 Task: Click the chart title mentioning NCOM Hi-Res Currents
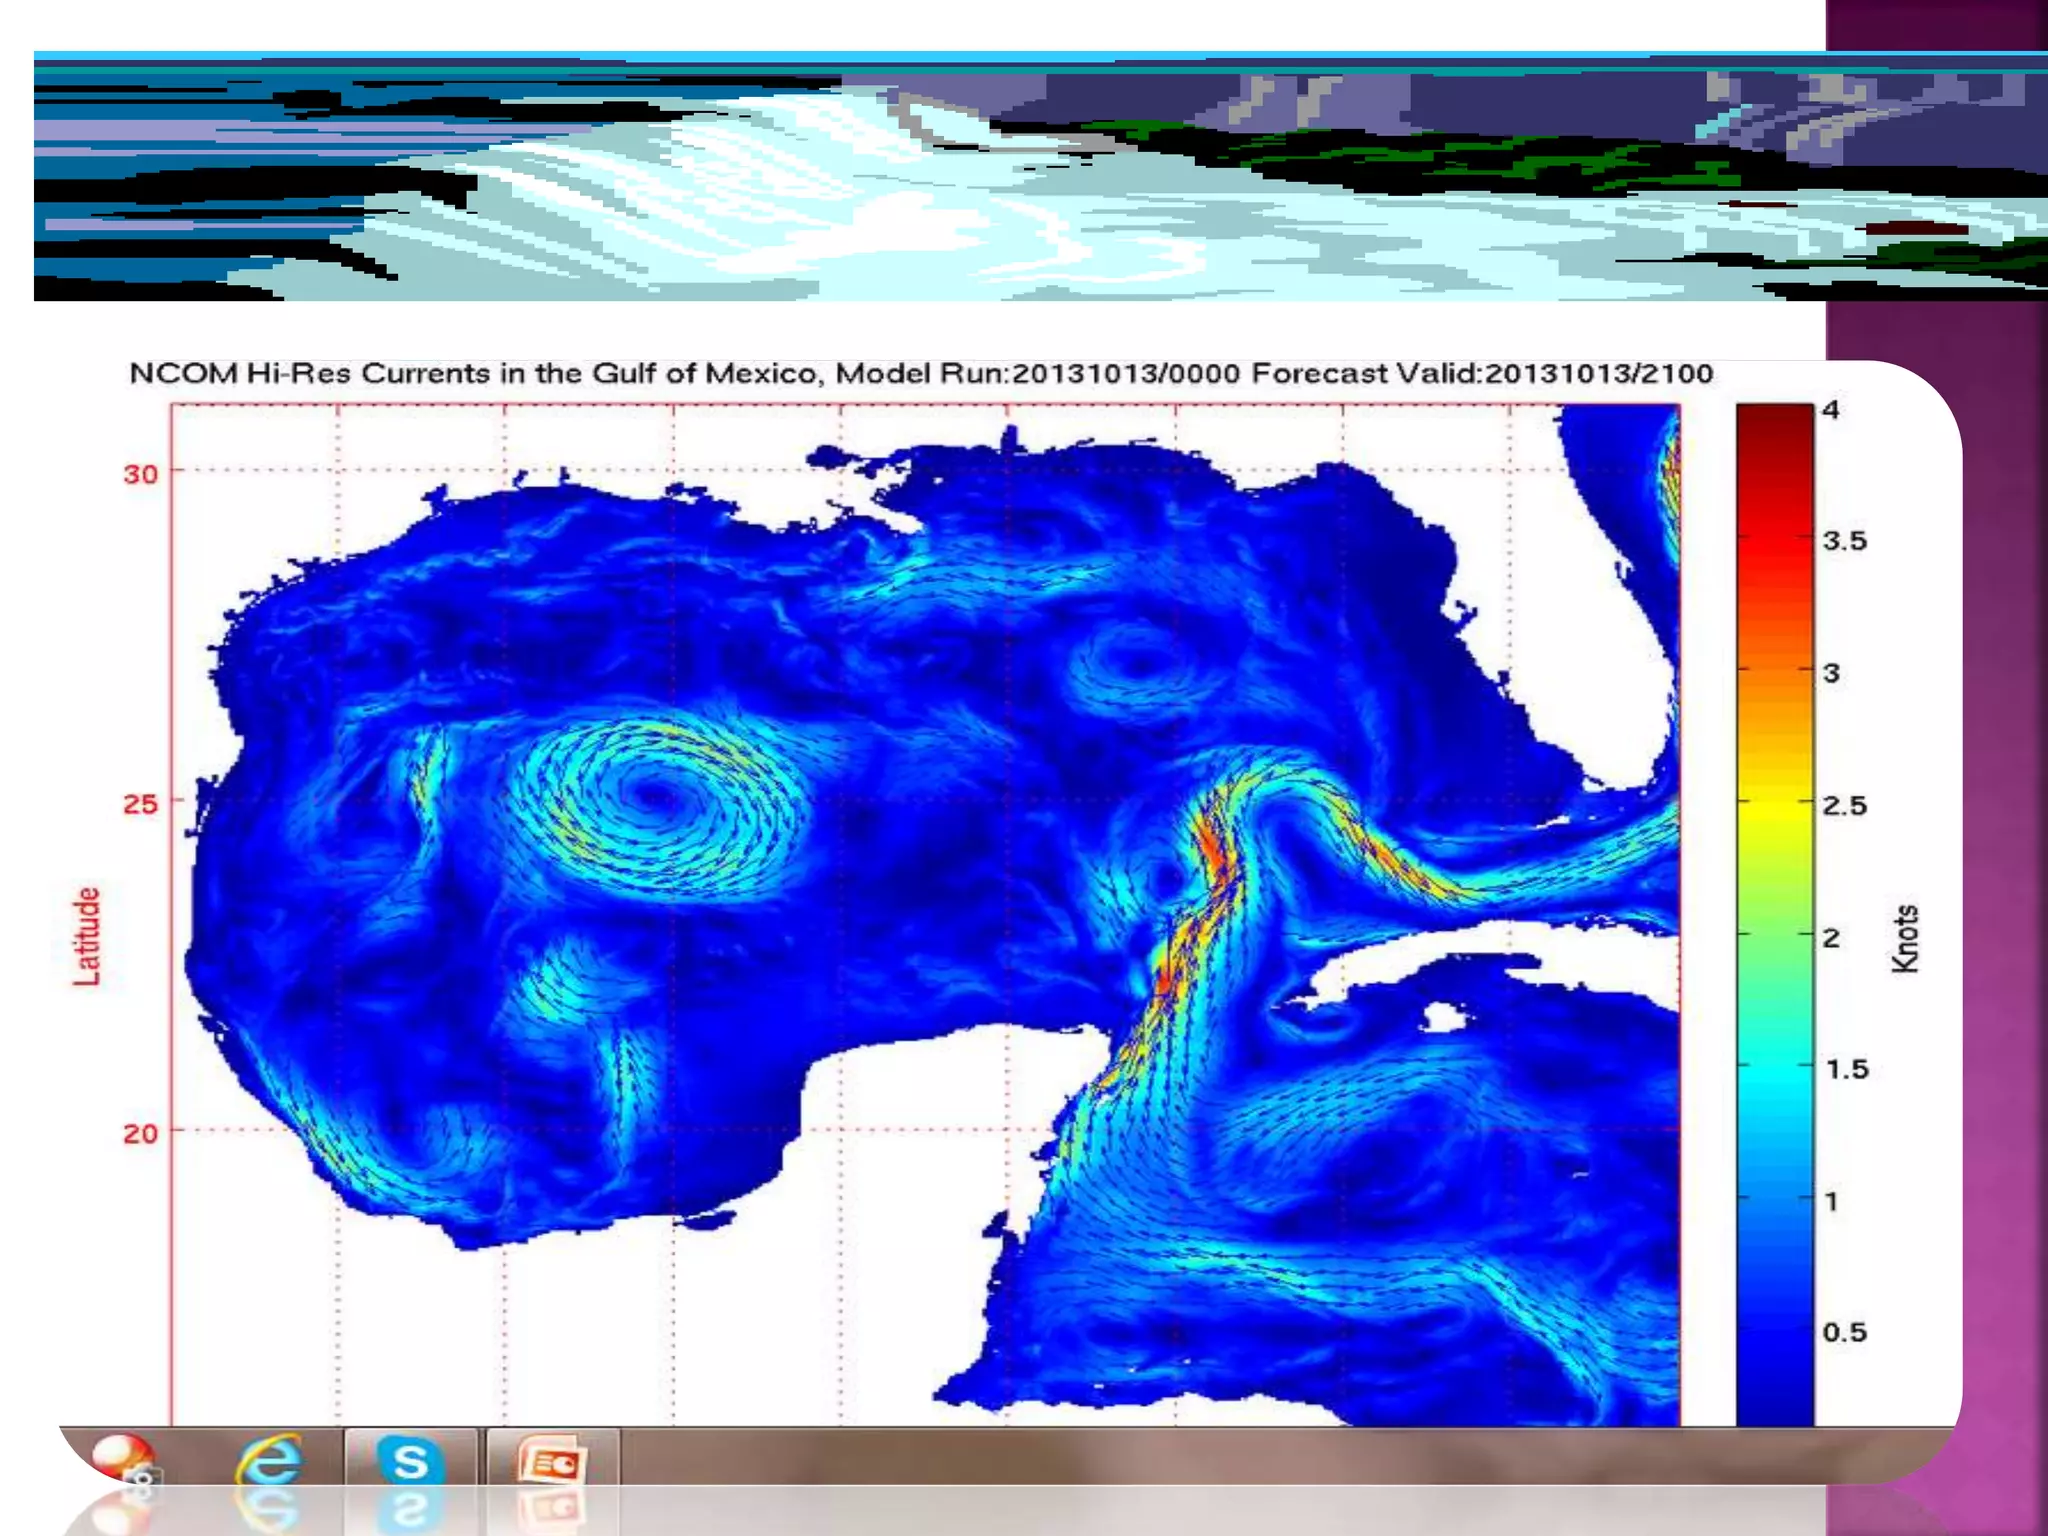click(x=920, y=374)
